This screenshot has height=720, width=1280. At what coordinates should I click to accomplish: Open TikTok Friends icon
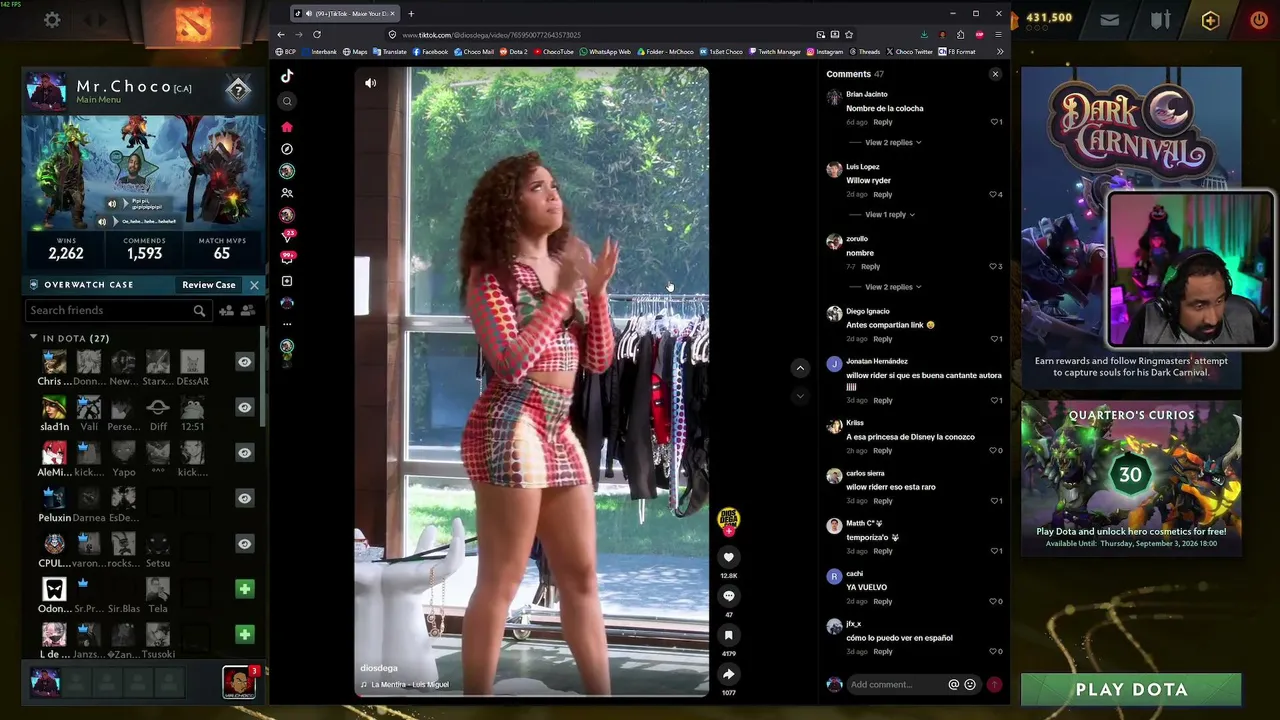[287, 193]
